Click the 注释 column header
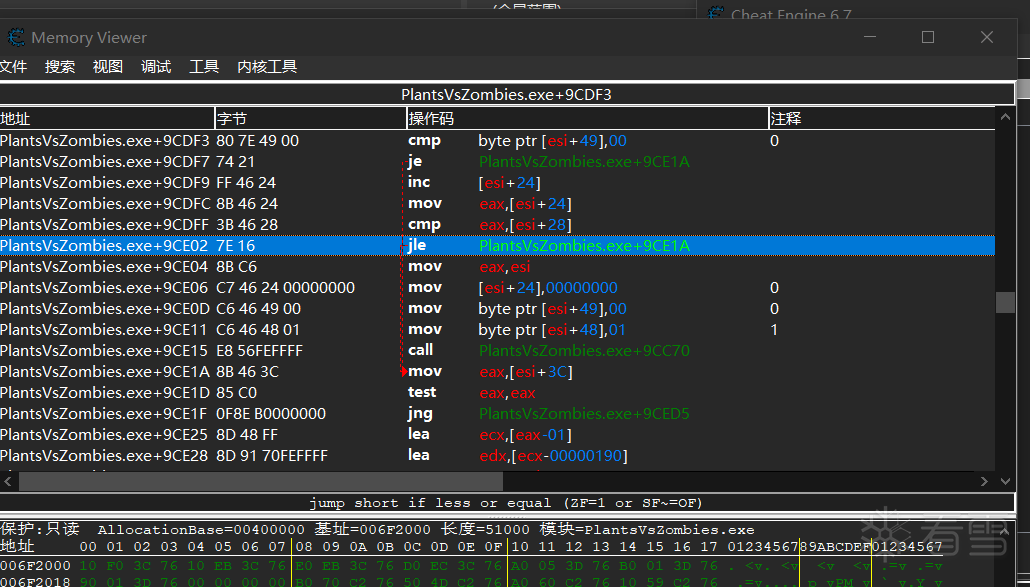 tap(882, 119)
